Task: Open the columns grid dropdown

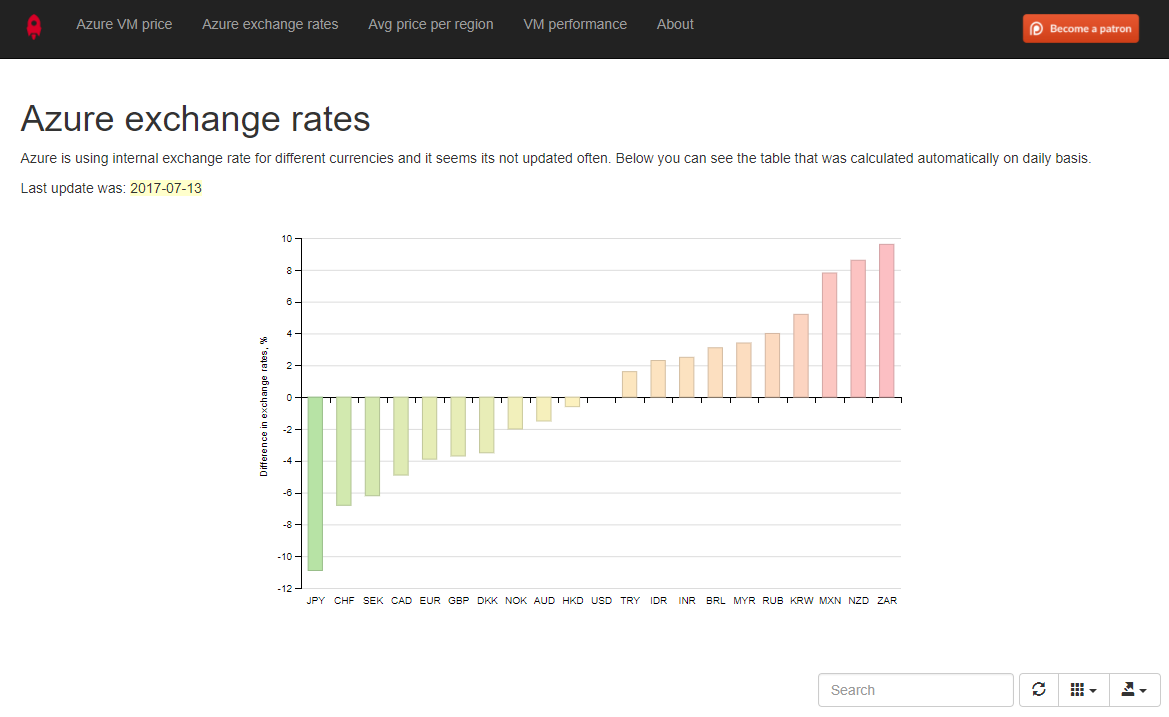Action: [x=1083, y=690]
